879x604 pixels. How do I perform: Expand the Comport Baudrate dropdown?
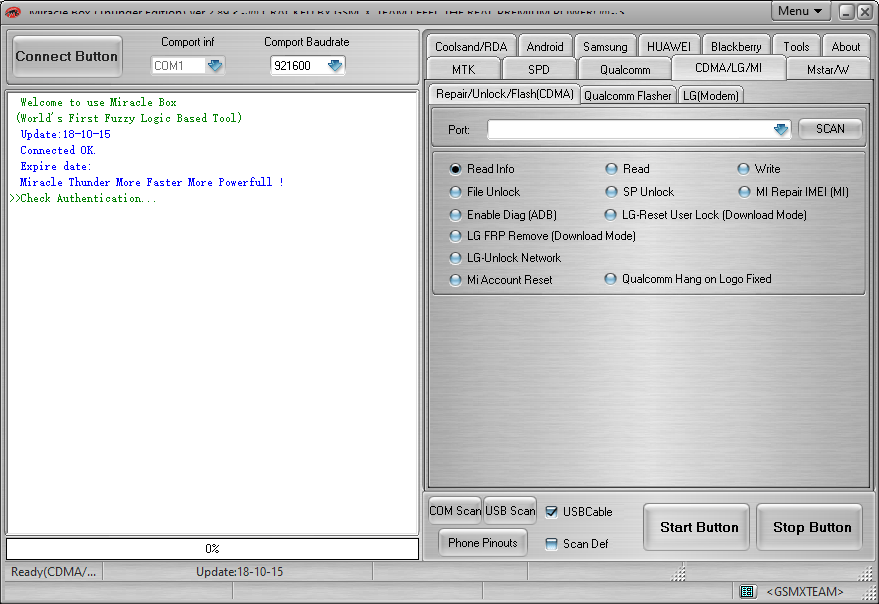(x=336, y=64)
